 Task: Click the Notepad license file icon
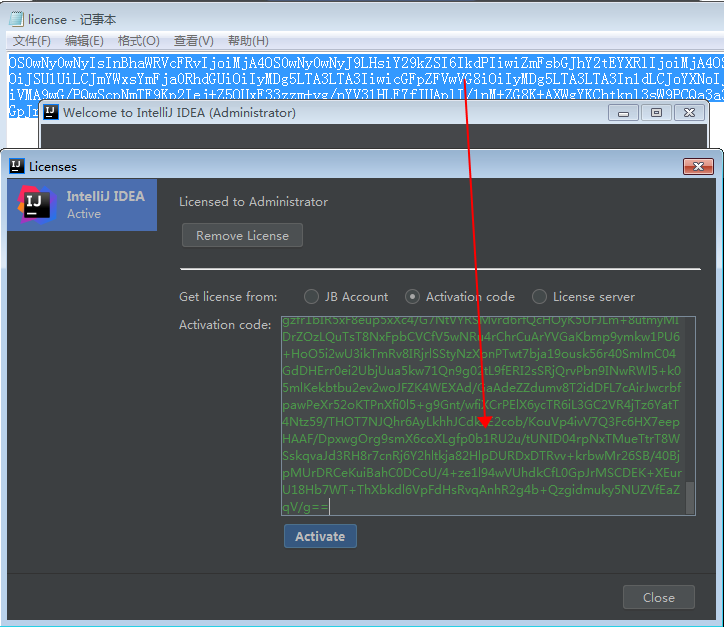[x=17, y=19]
